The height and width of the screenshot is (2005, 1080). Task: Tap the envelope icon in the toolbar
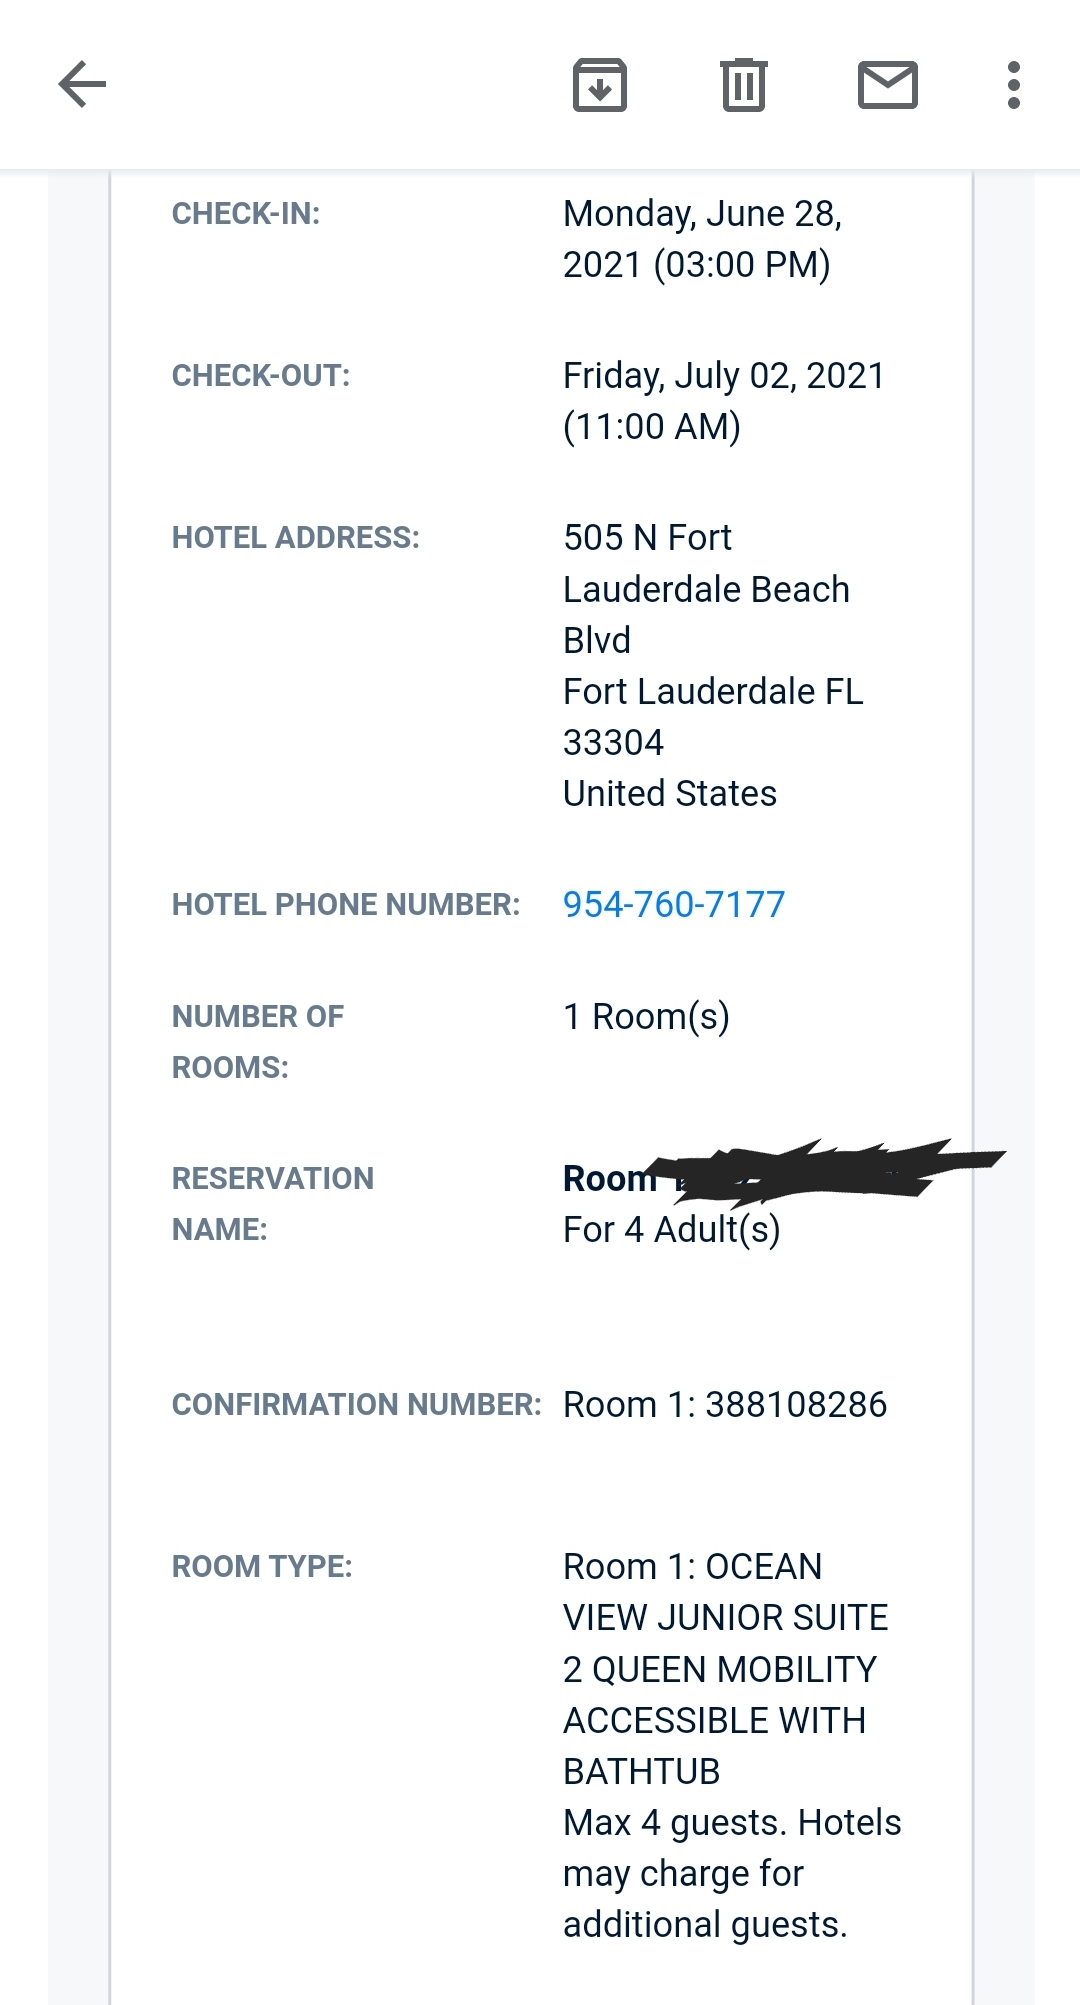pos(886,85)
